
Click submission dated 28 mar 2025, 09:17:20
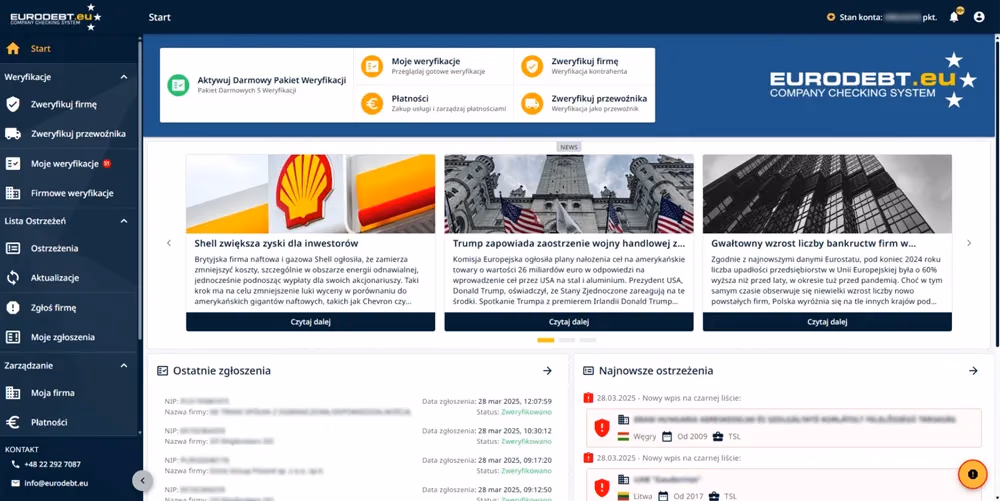tap(358, 465)
